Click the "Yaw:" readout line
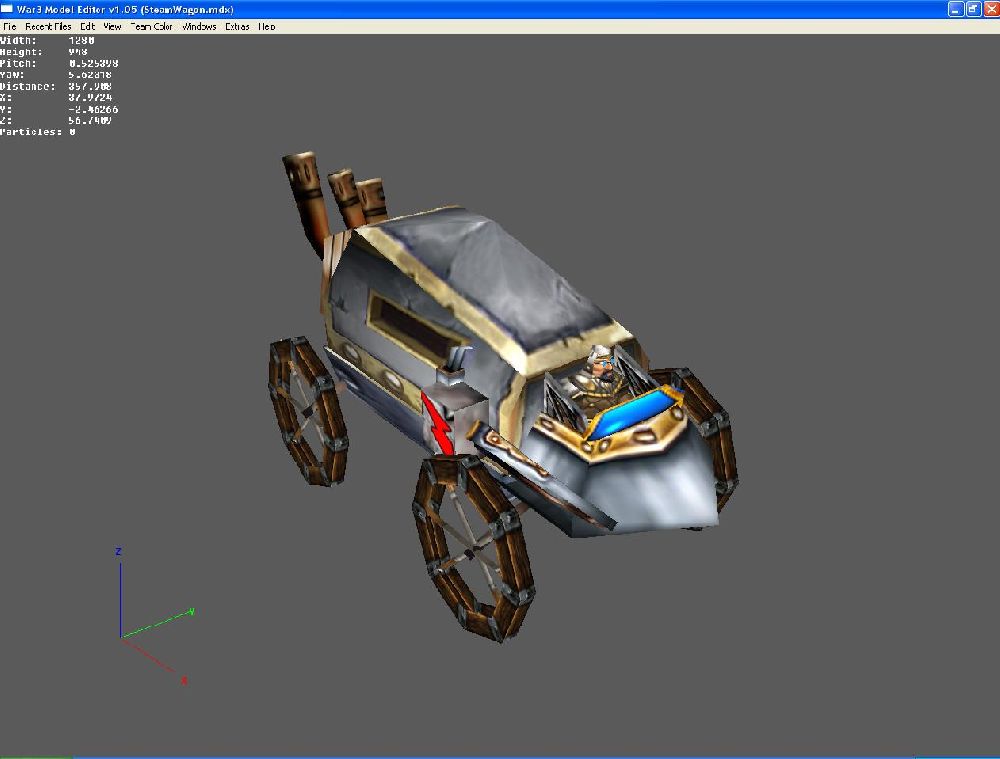This screenshot has width=1000, height=759. (55, 75)
